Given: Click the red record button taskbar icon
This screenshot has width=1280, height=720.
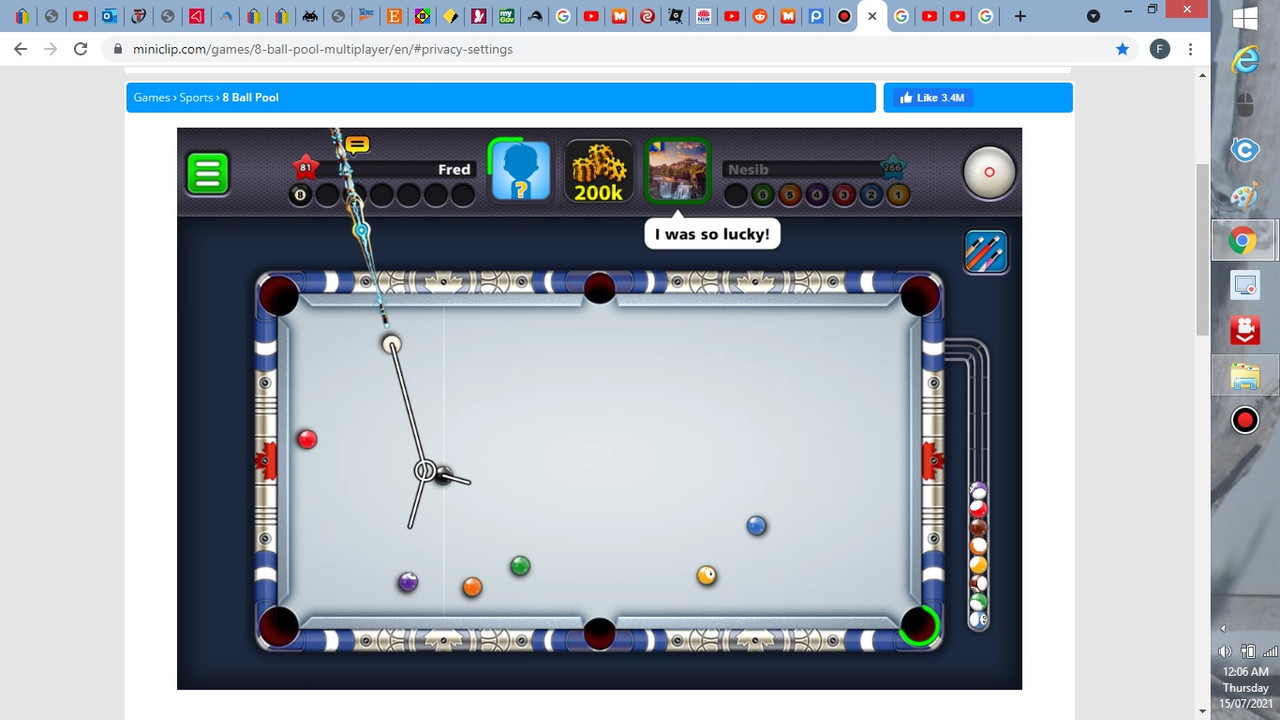Looking at the screenshot, I should click(1245, 420).
